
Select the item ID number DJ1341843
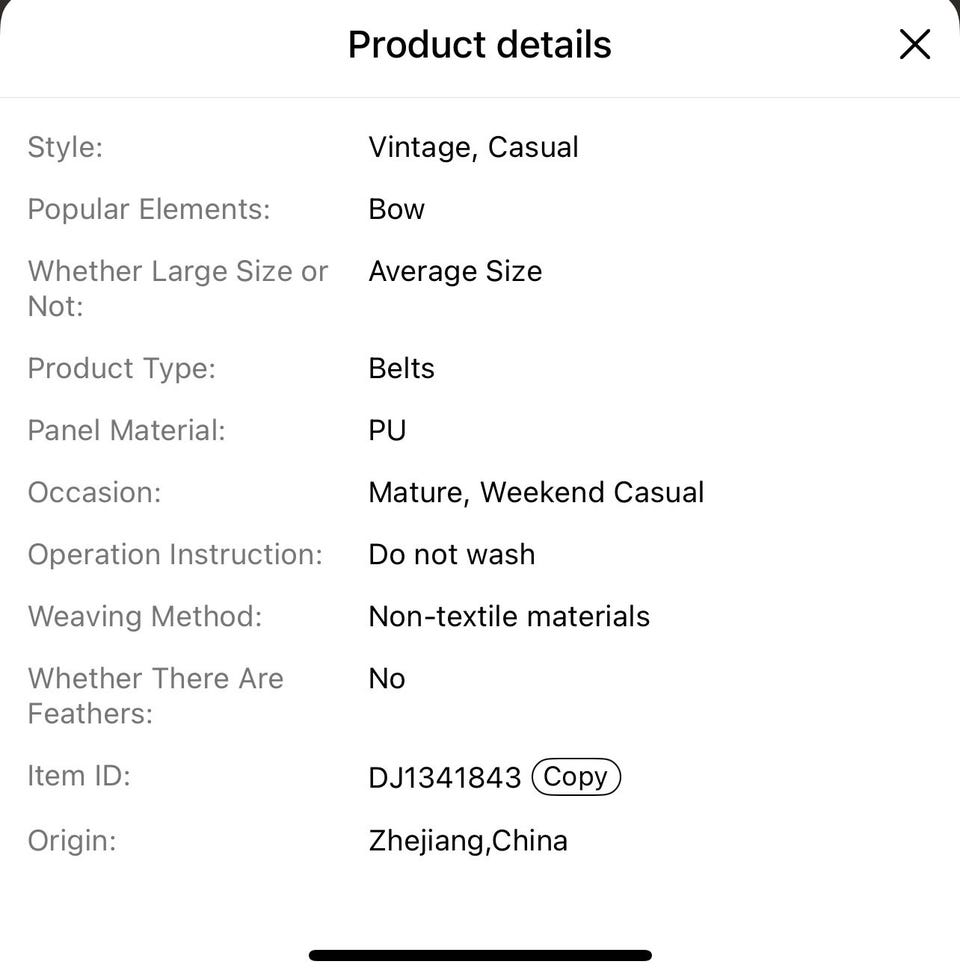pos(445,778)
